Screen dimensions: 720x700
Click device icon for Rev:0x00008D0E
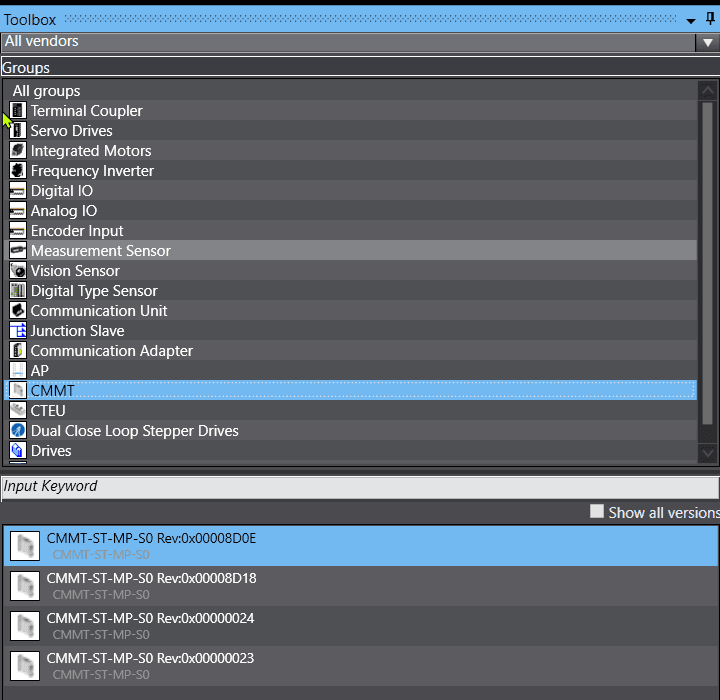point(25,546)
